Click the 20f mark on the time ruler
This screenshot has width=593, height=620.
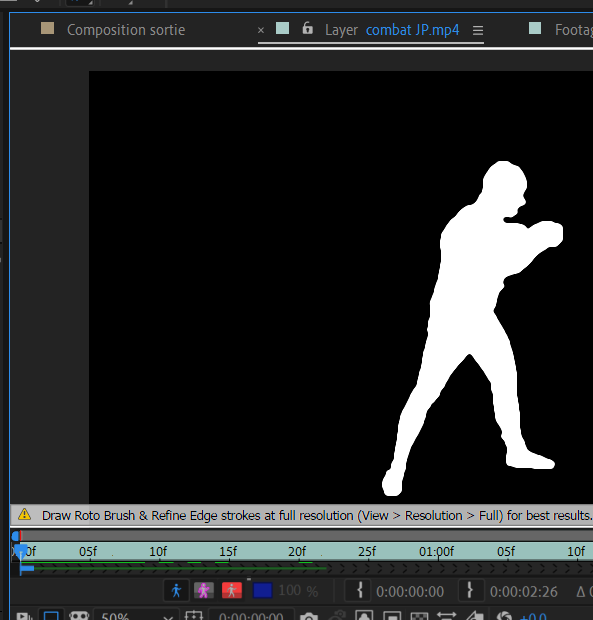click(297, 551)
